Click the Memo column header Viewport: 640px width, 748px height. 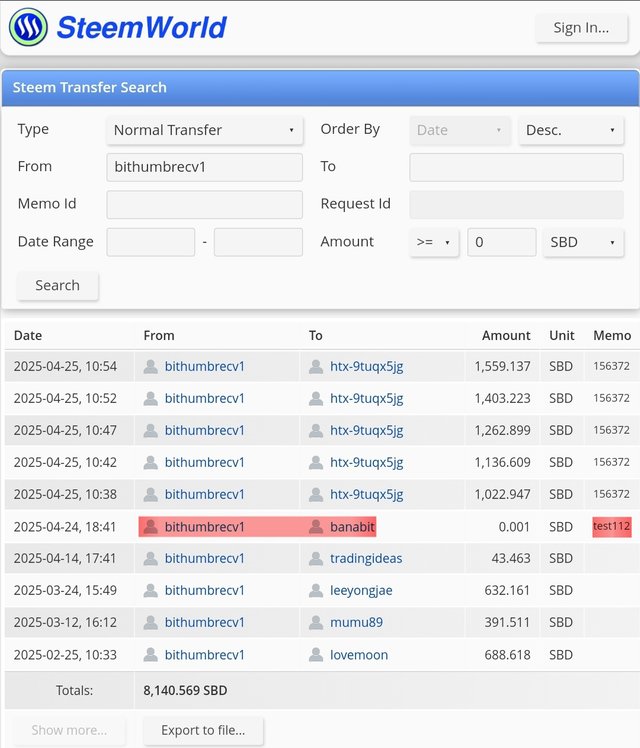point(612,335)
